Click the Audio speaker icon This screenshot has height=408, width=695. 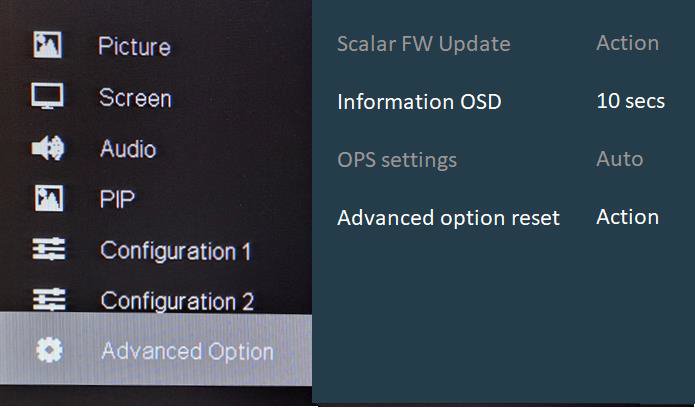tap(47, 148)
